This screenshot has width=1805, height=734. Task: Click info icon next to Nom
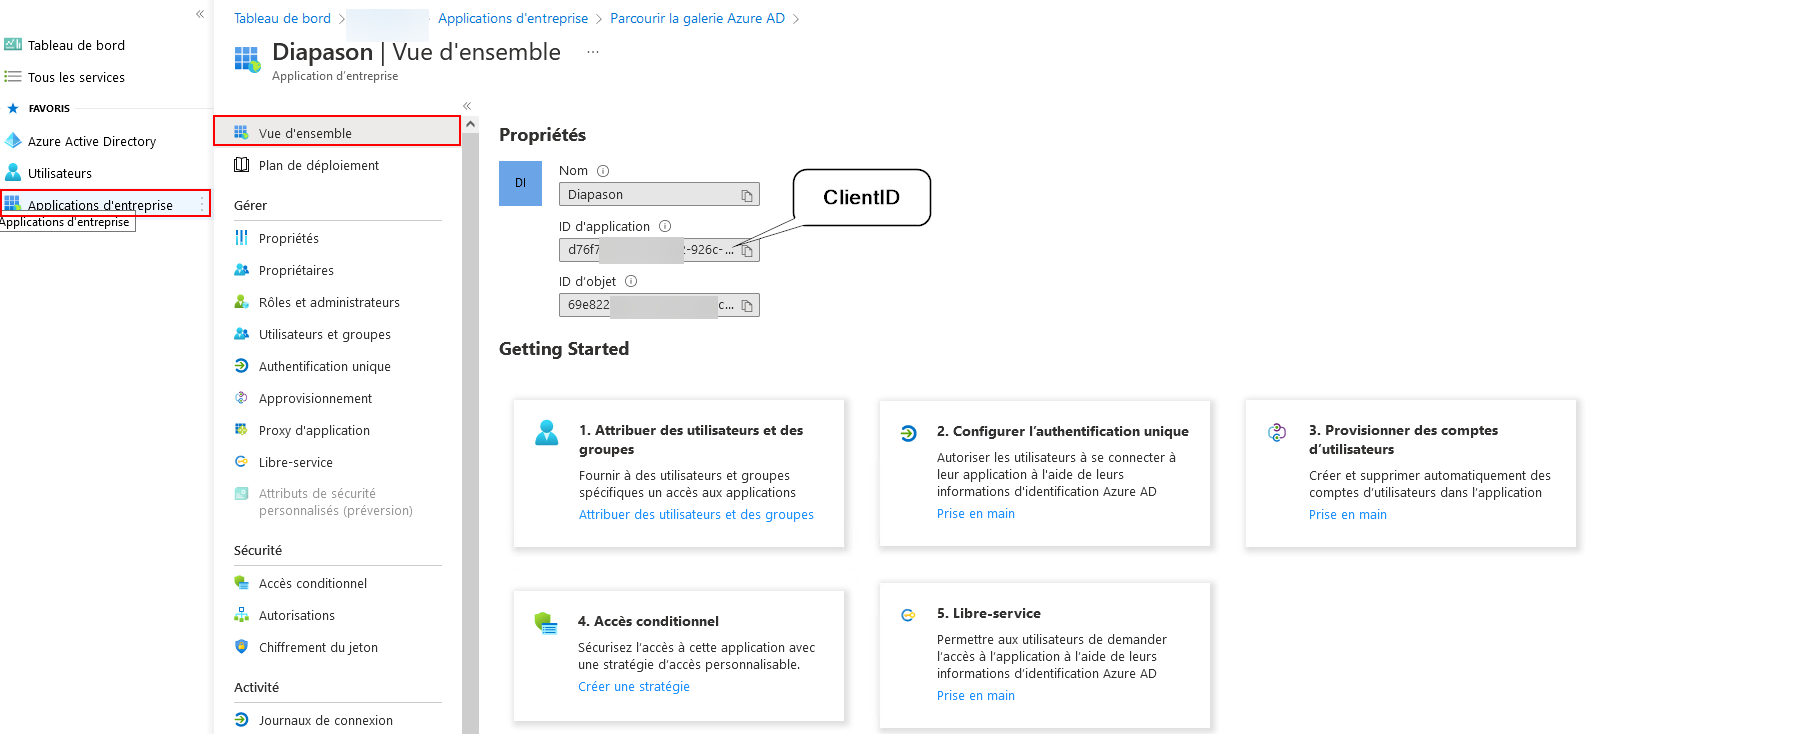point(603,171)
